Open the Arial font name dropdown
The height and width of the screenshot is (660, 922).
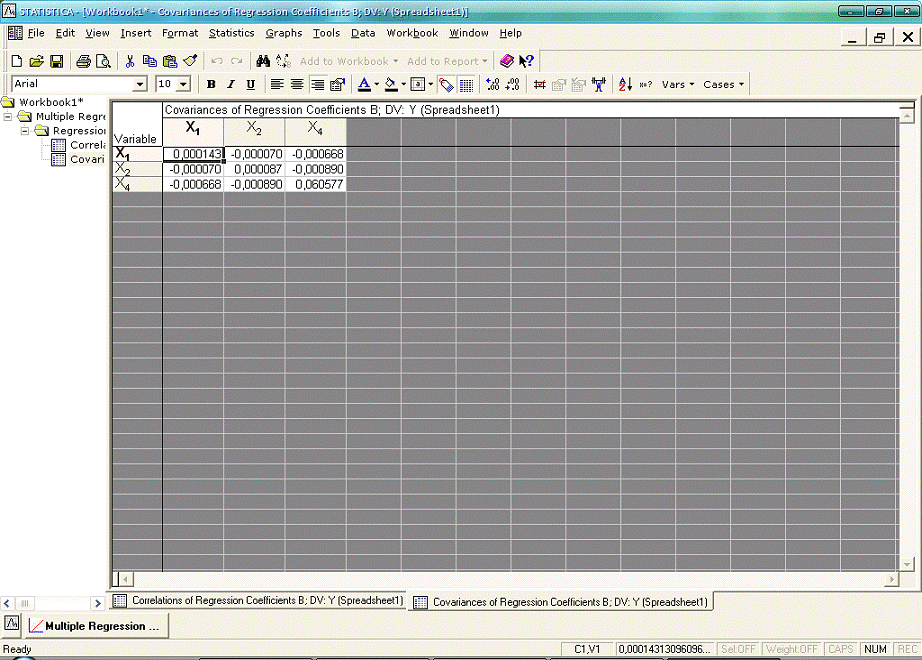tap(139, 85)
